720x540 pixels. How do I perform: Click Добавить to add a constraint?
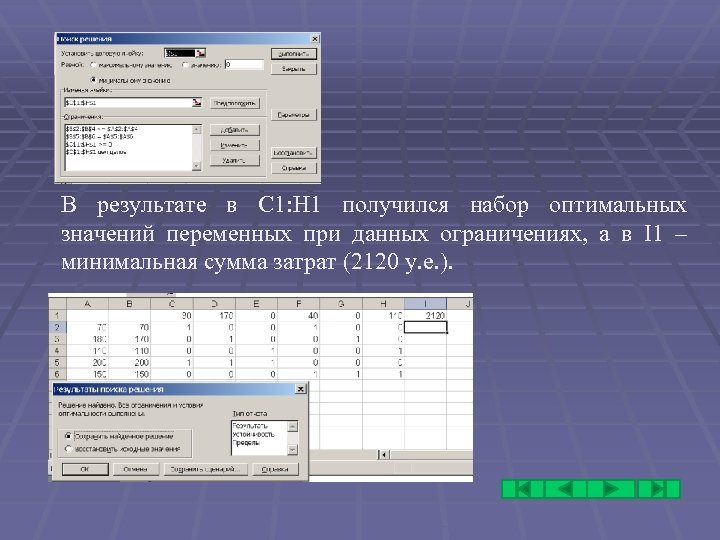click(235, 130)
